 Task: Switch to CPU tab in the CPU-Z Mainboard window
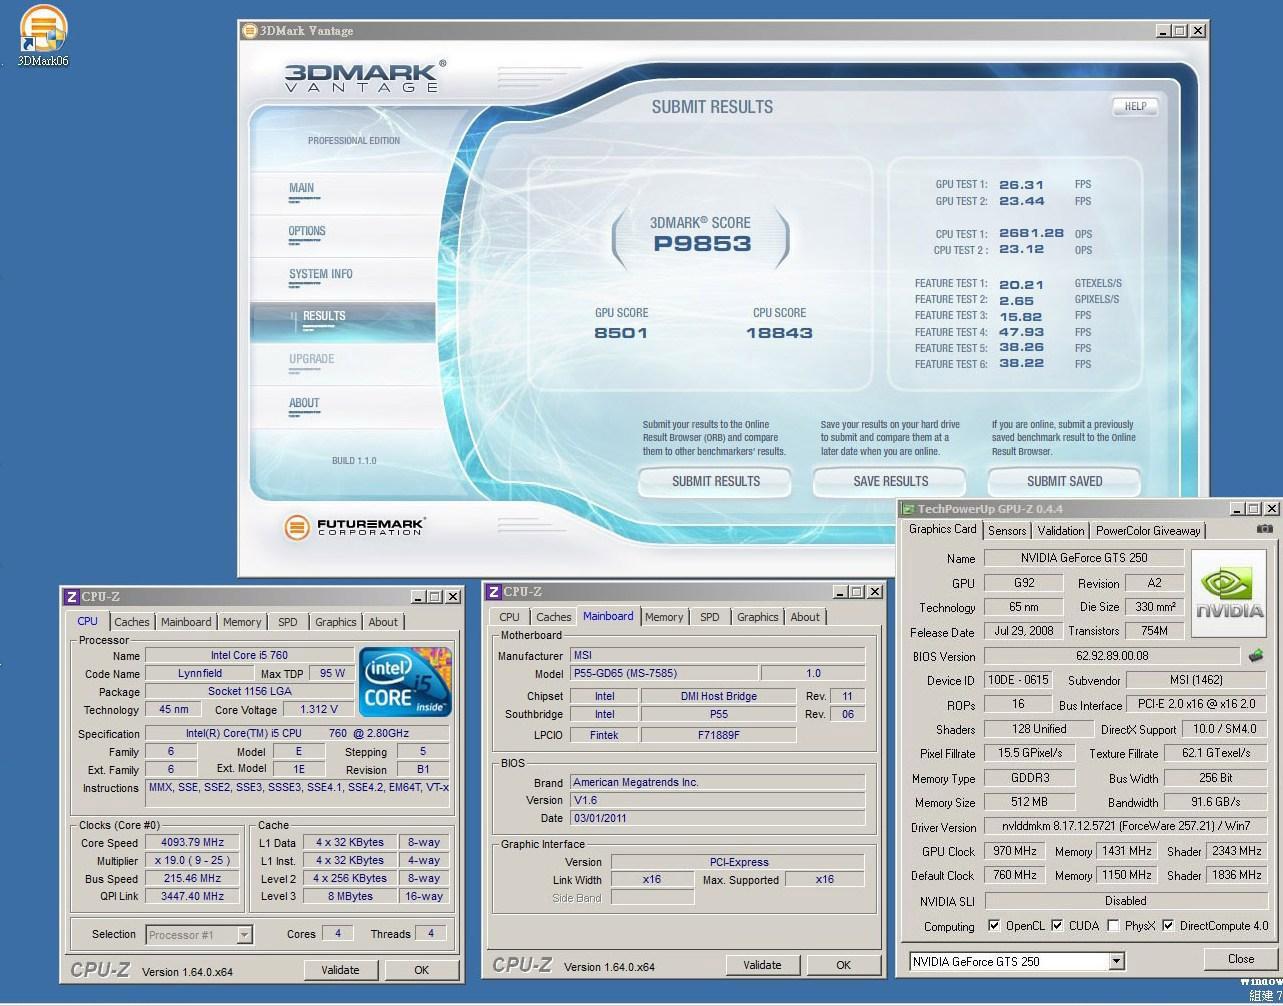tap(509, 617)
